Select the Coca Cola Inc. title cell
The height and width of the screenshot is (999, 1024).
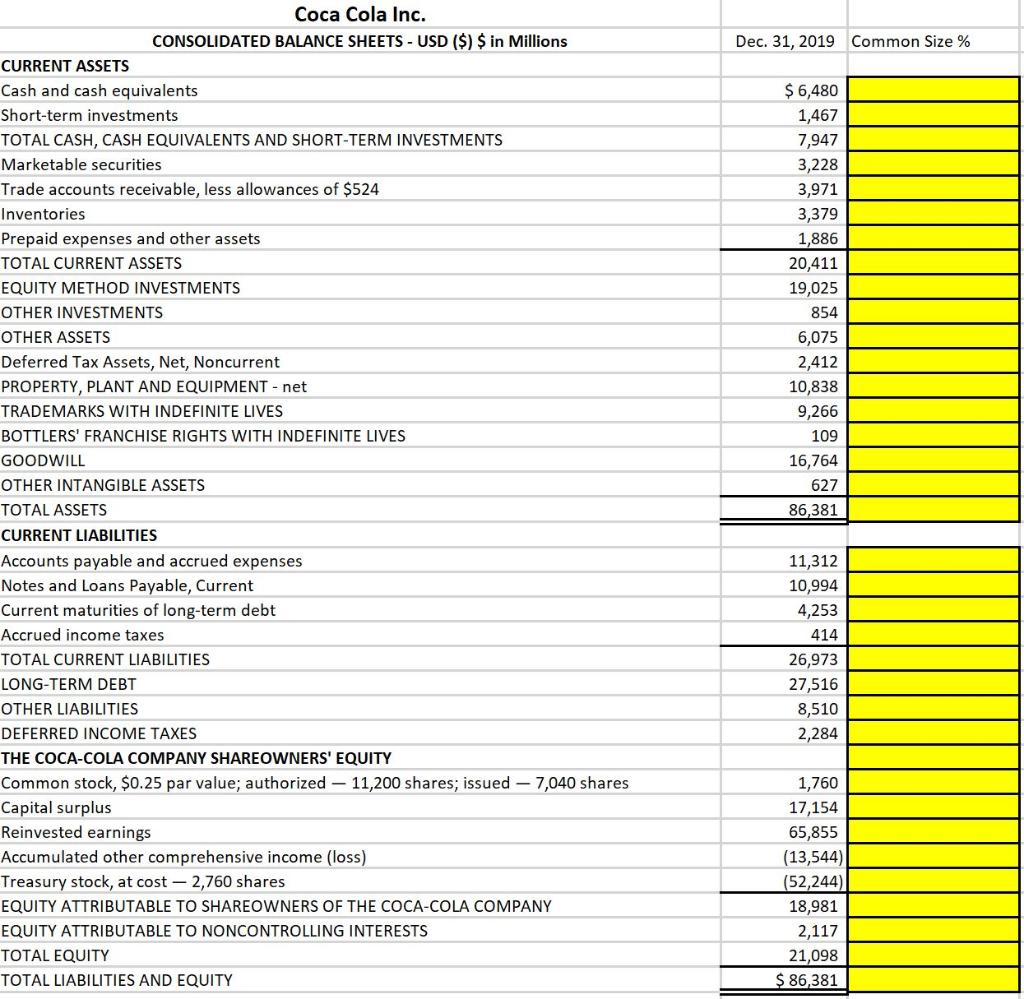click(x=358, y=15)
